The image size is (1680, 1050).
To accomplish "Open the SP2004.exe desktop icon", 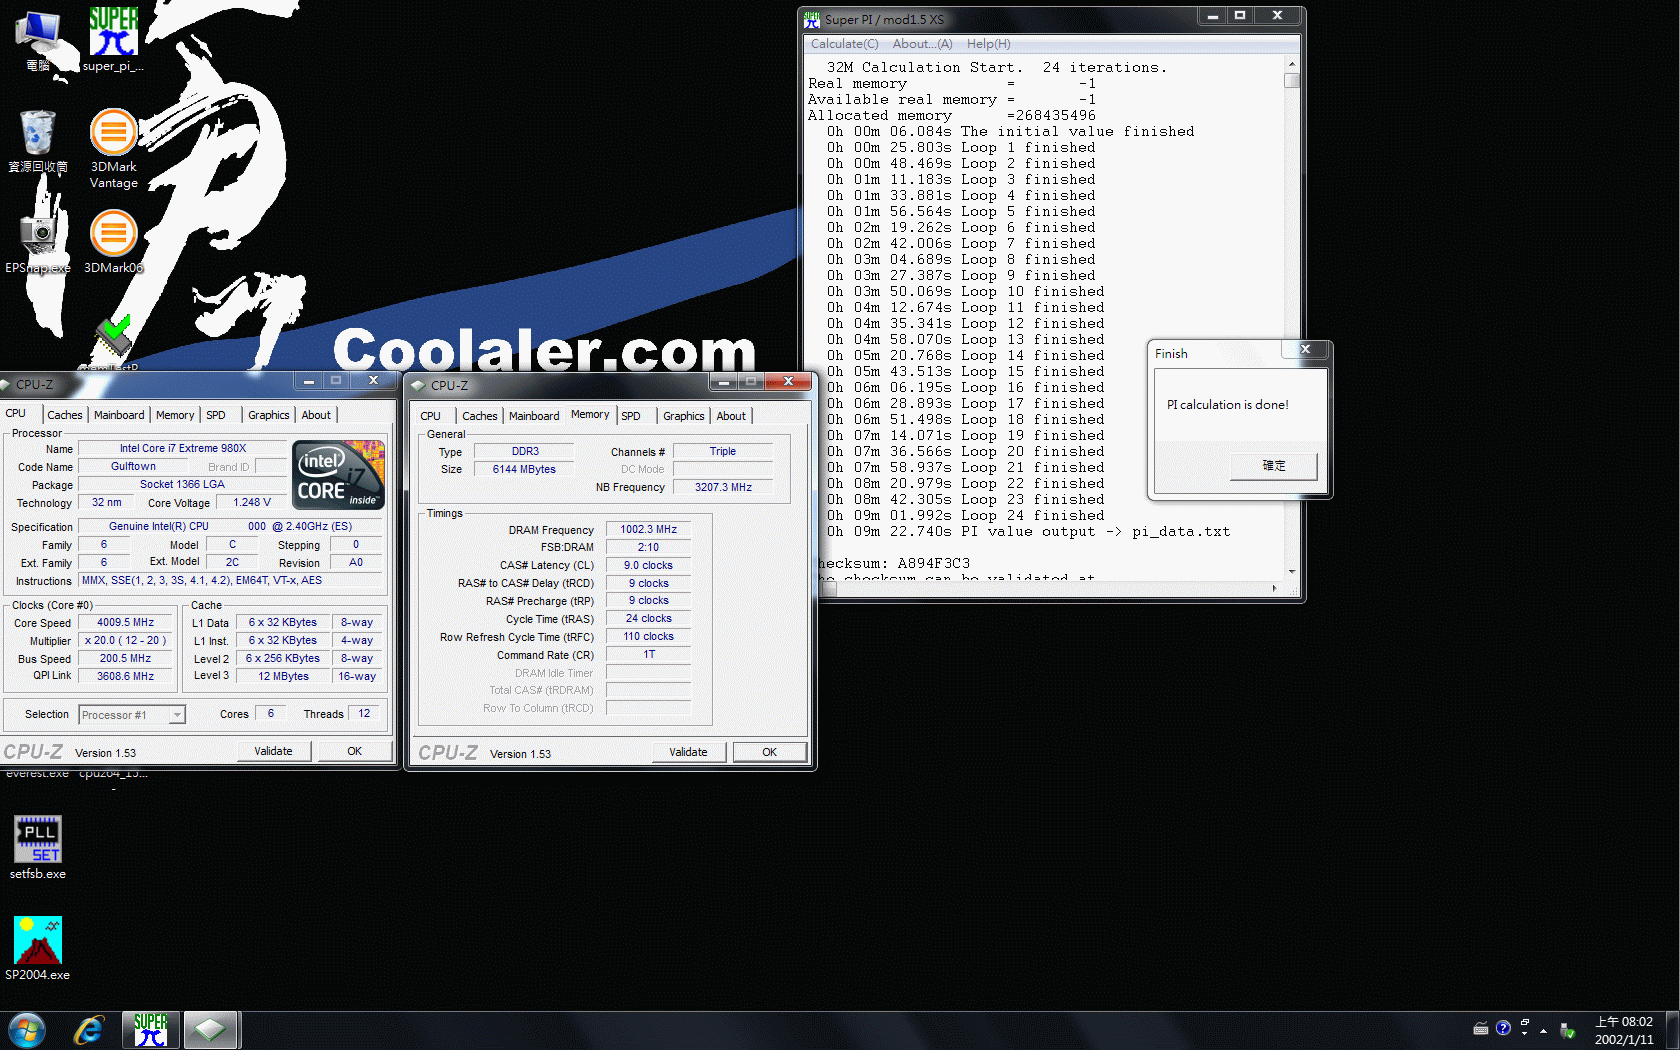I will pyautogui.click(x=38, y=948).
